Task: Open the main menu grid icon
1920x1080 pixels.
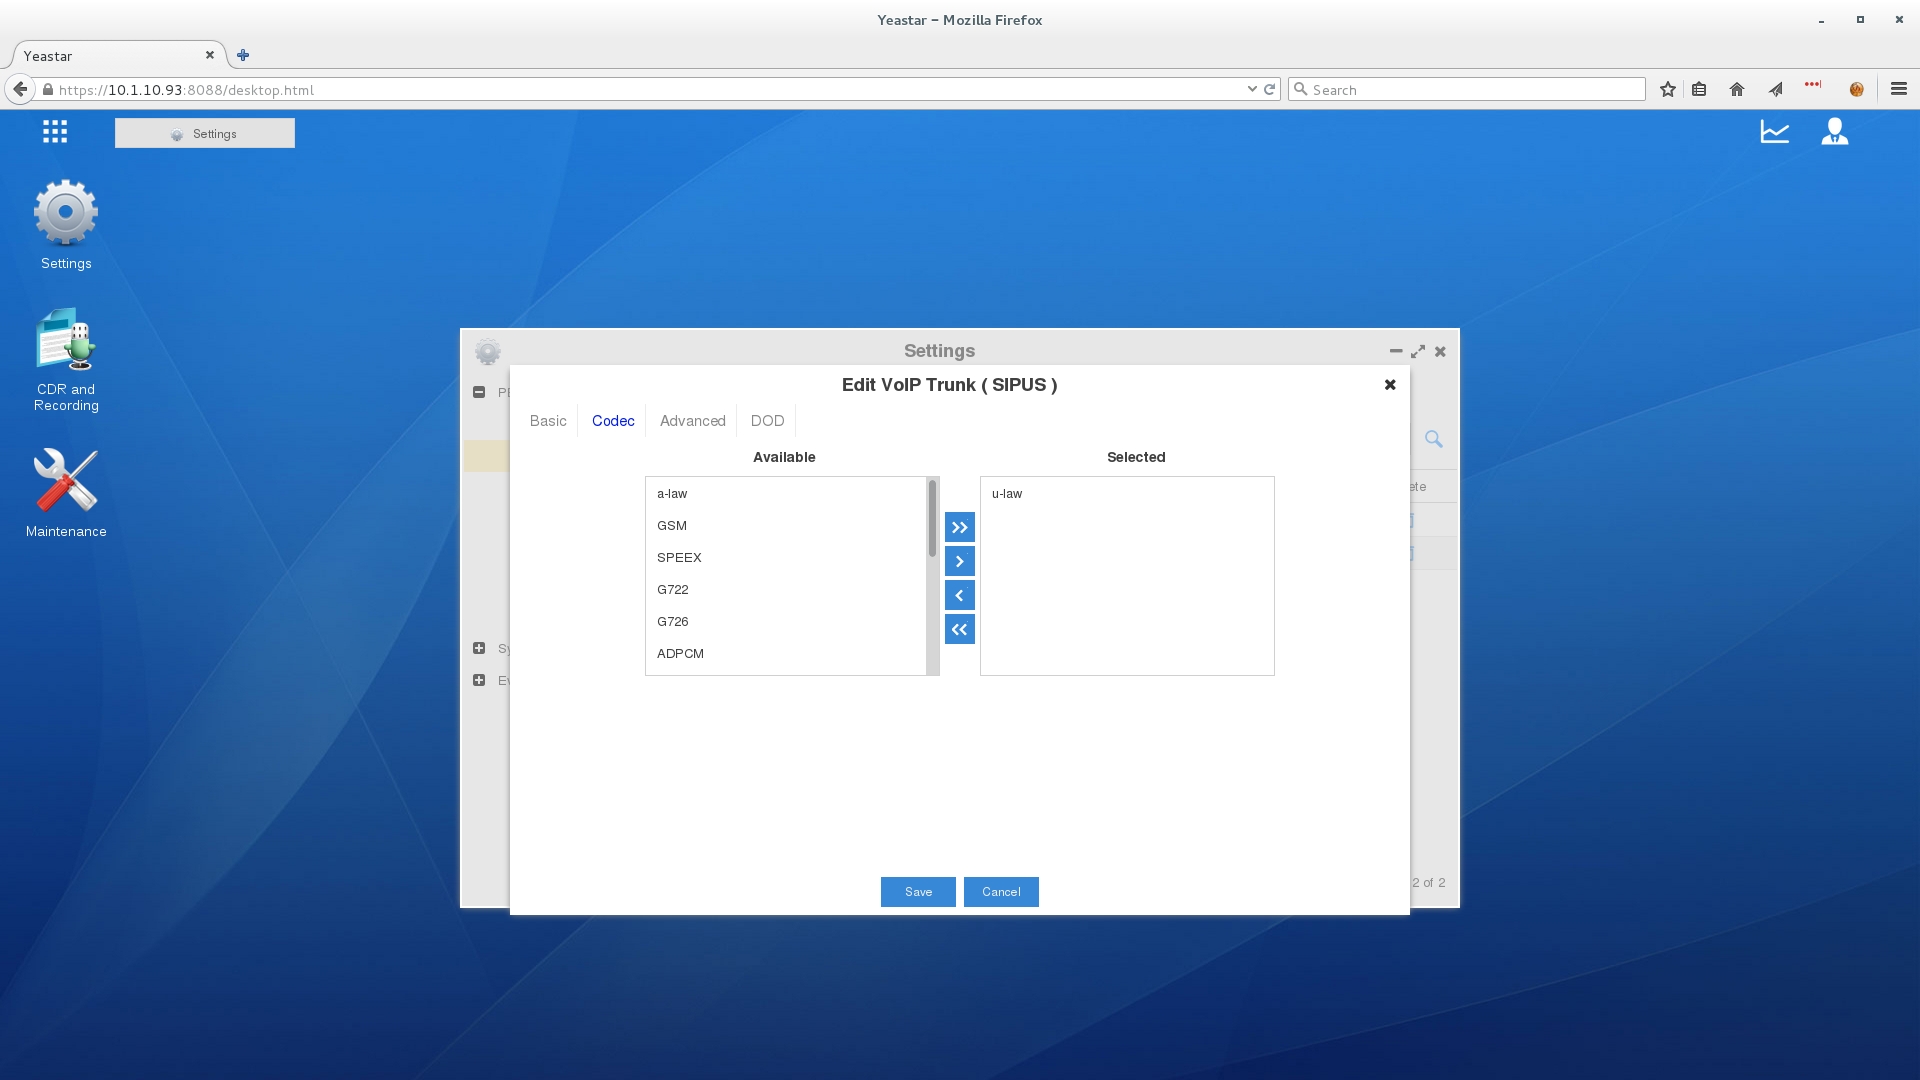Action: [x=55, y=131]
